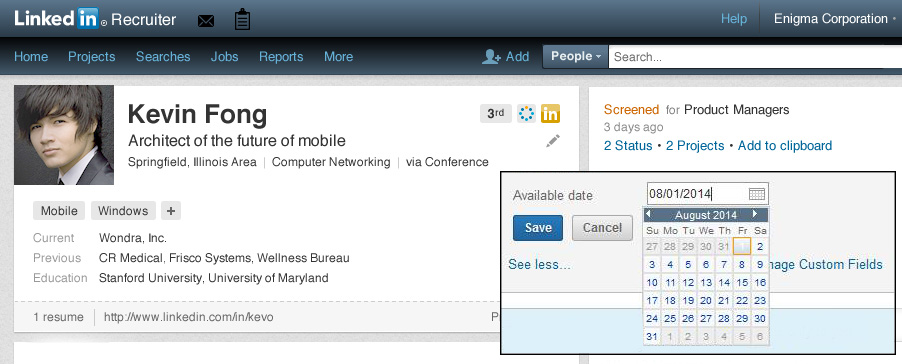Go to next month in calendar
902x364 pixels.
click(755, 214)
